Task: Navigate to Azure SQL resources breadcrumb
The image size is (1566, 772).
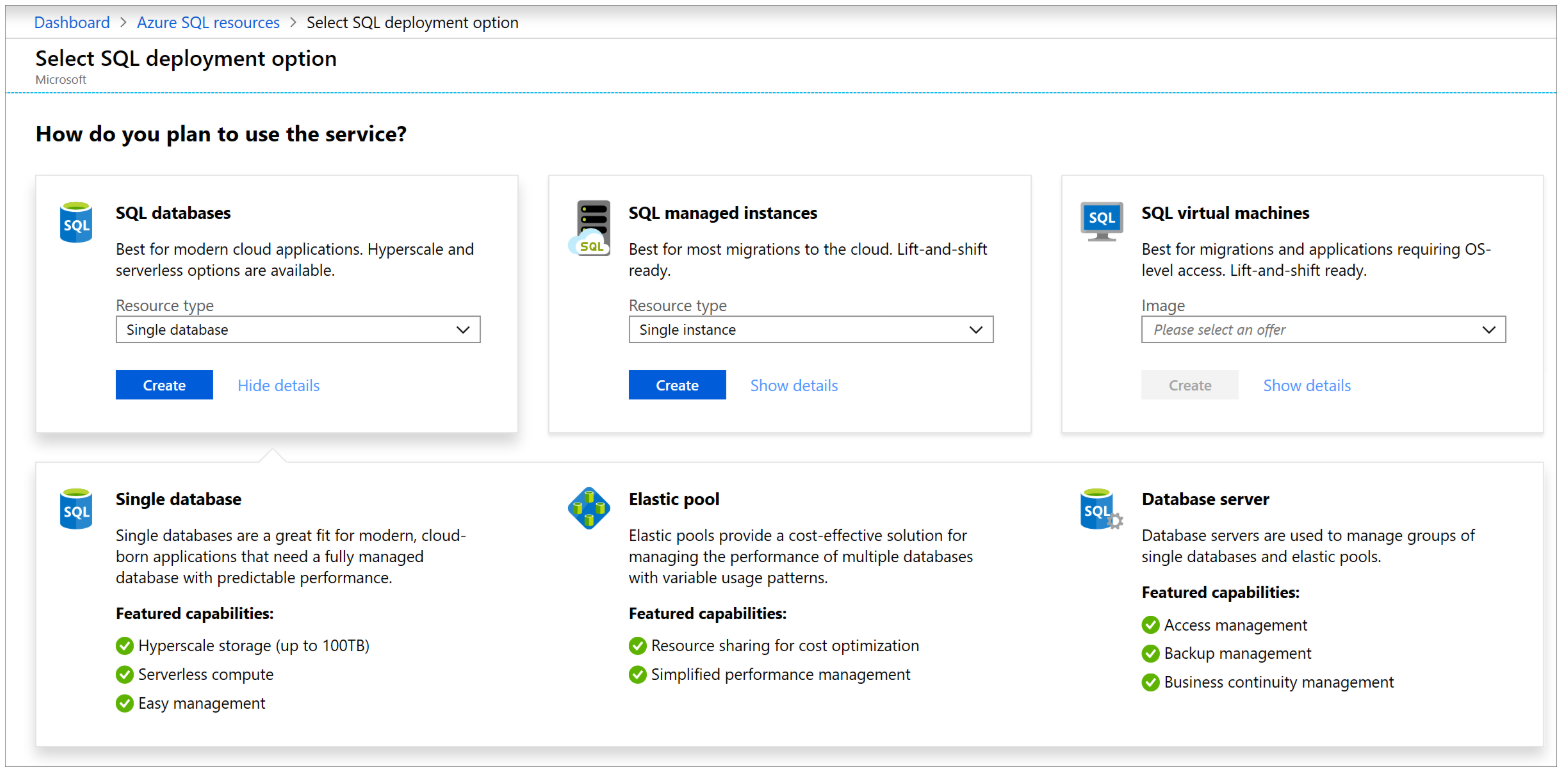Action: 208,22
